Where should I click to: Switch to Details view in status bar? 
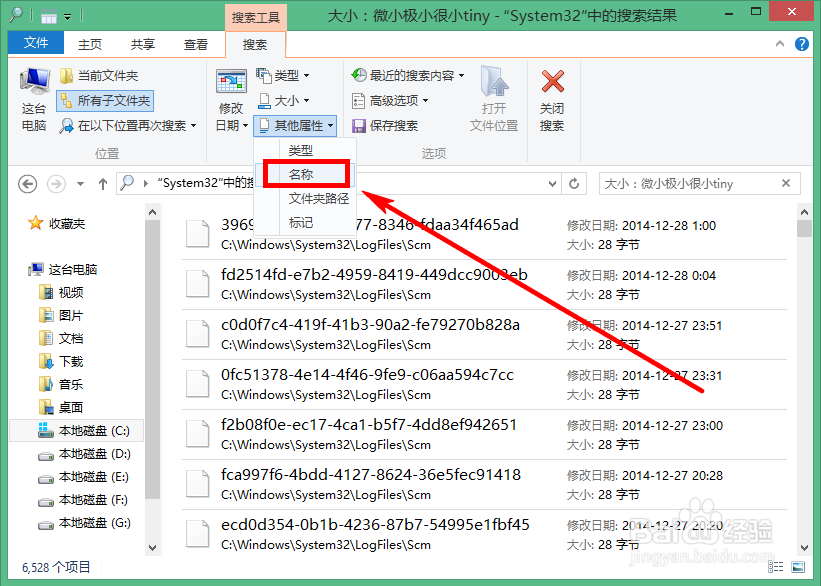(x=775, y=567)
